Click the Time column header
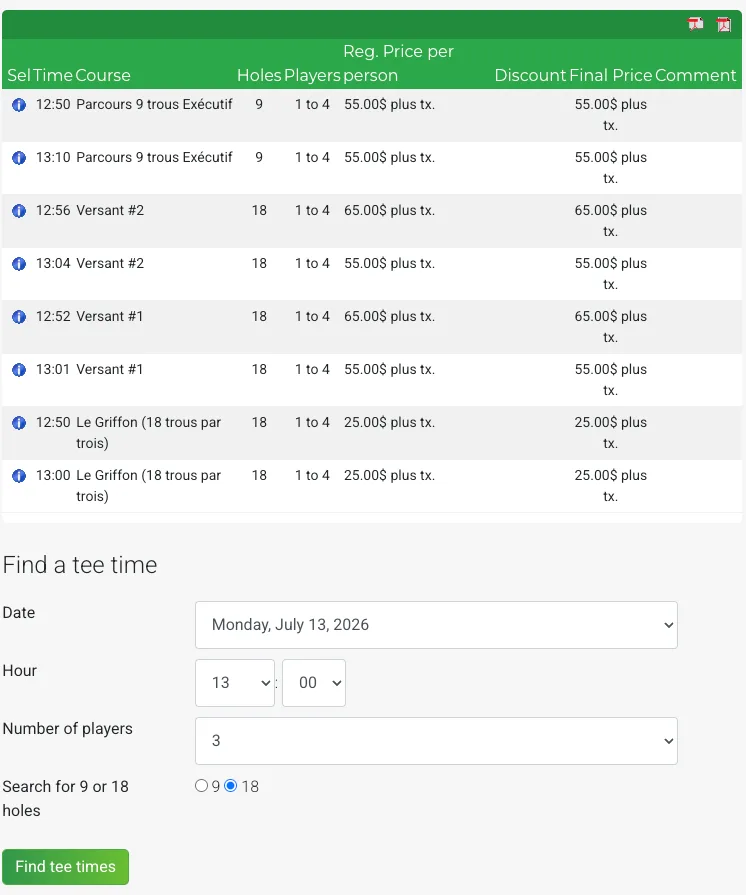The width and height of the screenshot is (746, 895). tap(53, 75)
